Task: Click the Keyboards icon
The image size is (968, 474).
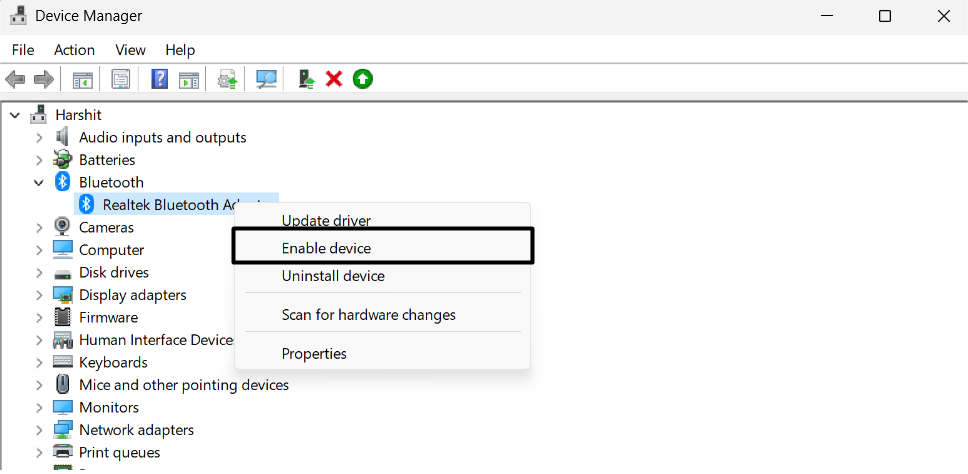Action: pyautogui.click(x=62, y=362)
